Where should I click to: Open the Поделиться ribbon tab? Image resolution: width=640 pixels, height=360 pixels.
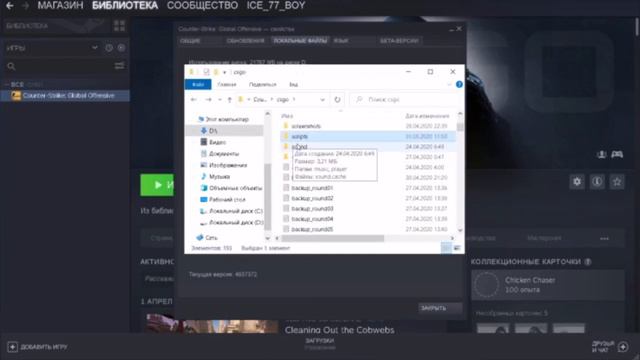point(262,84)
